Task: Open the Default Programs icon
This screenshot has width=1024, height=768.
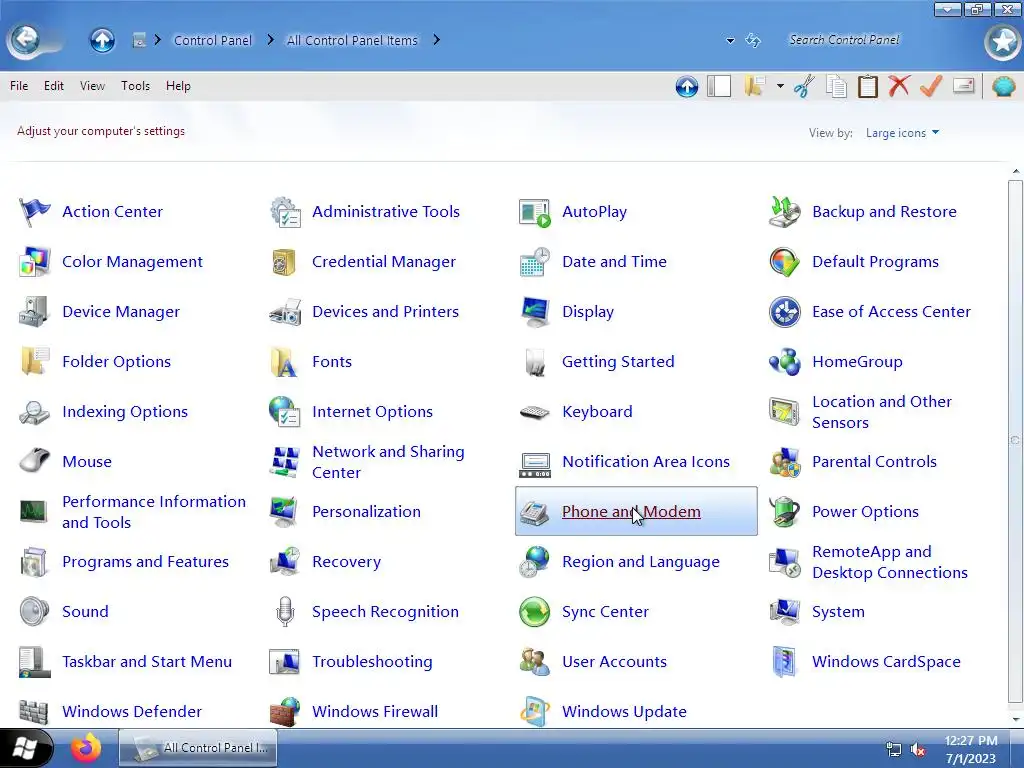Action: coord(784,262)
